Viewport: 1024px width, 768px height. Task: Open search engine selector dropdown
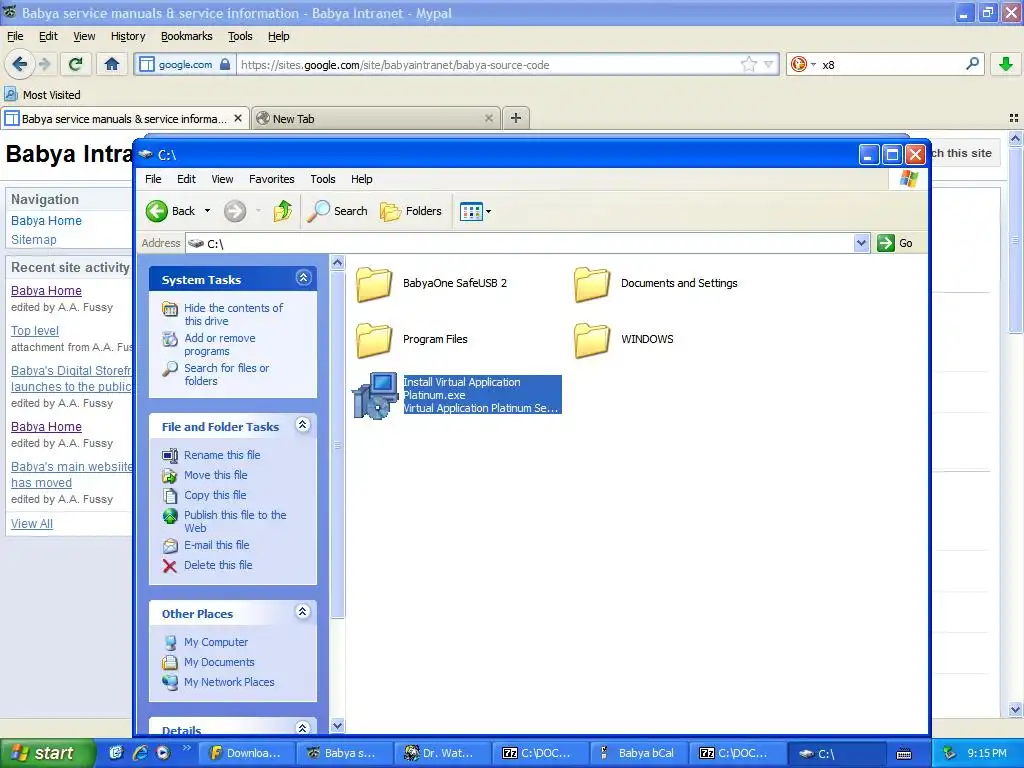[x=803, y=64]
